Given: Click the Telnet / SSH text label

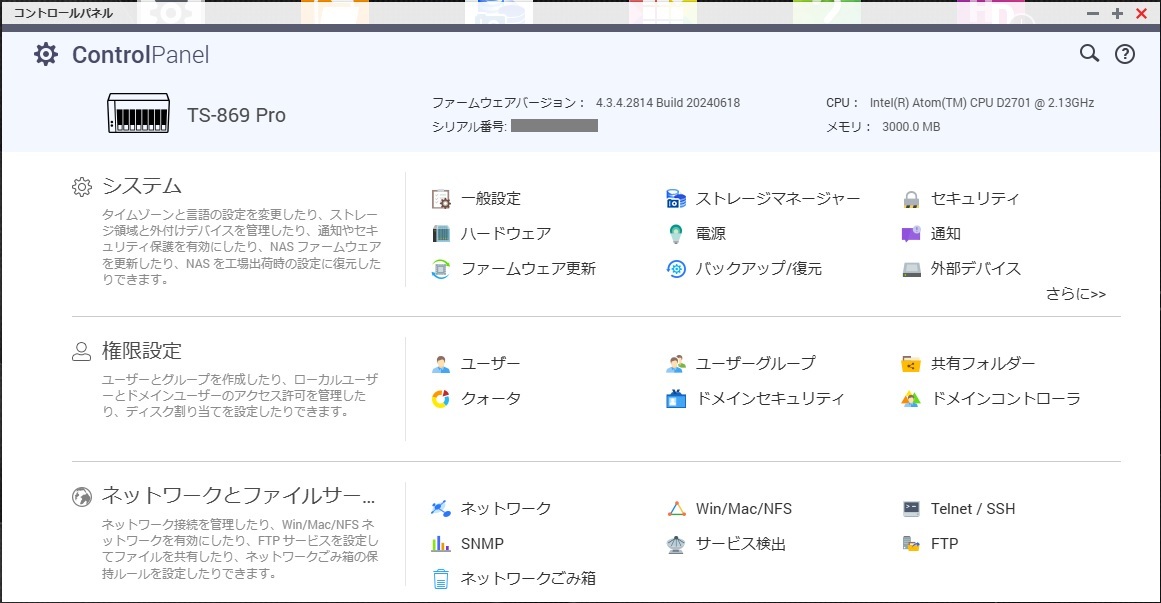Looking at the screenshot, I should pyautogui.click(x=973, y=508).
